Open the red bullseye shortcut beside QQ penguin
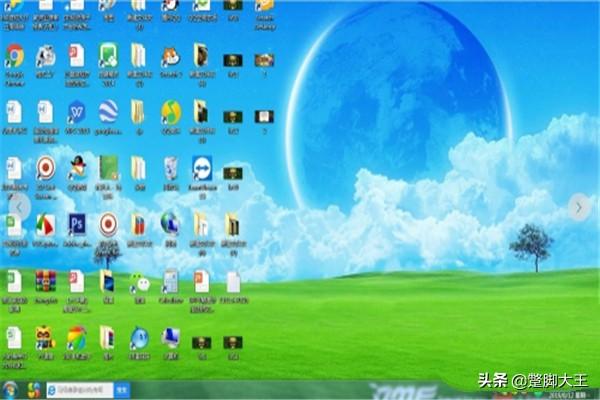600x400 pixels. [x=46, y=168]
